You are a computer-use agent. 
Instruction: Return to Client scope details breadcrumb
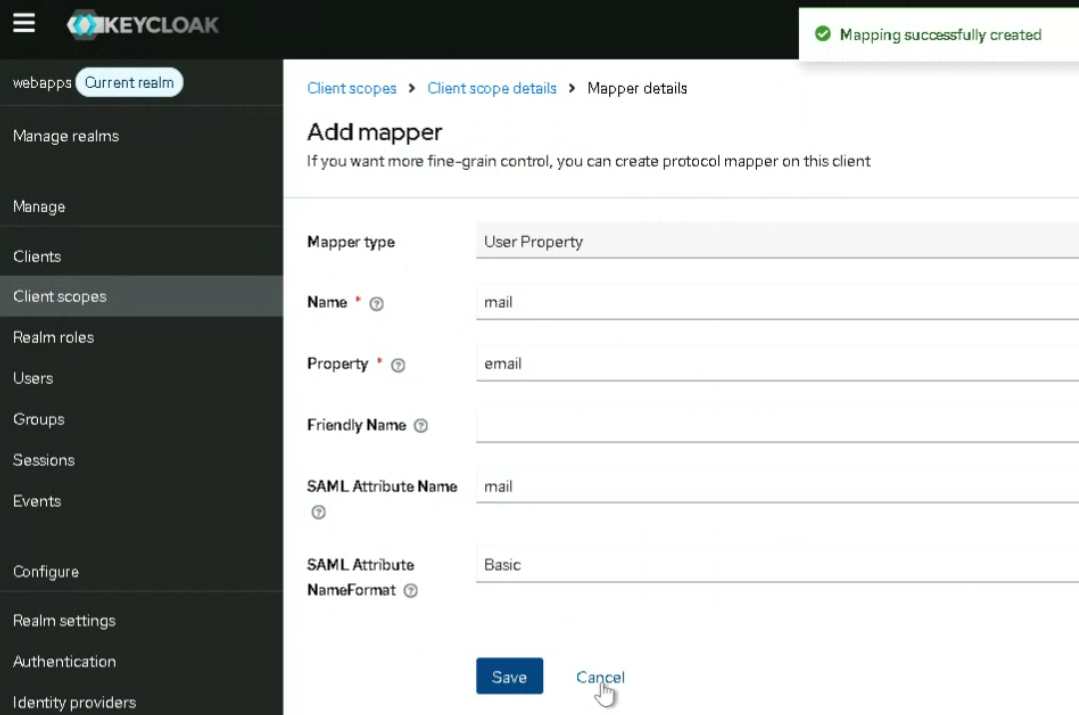pyautogui.click(x=492, y=88)
